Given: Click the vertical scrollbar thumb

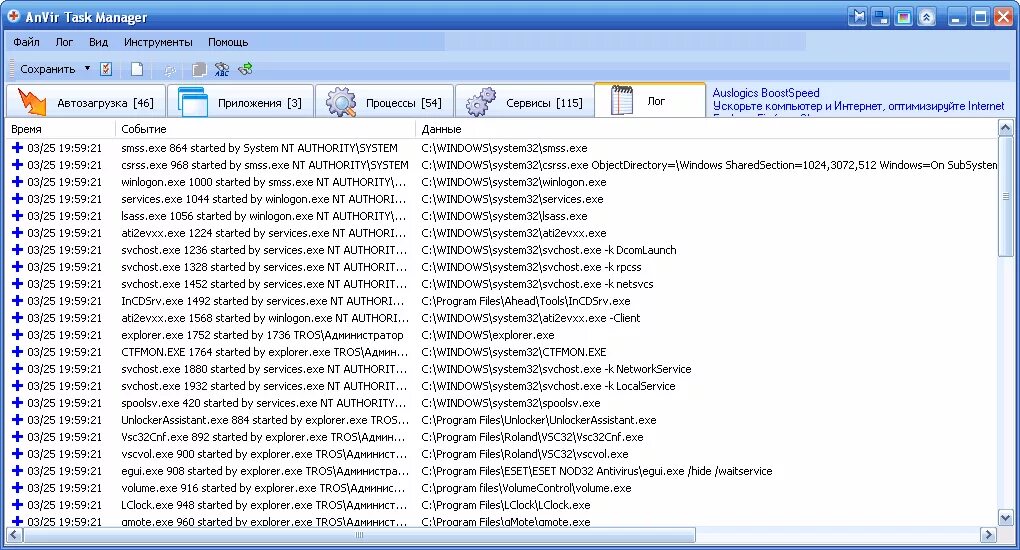Looking at the screenshot, I should click(1006, 196).
